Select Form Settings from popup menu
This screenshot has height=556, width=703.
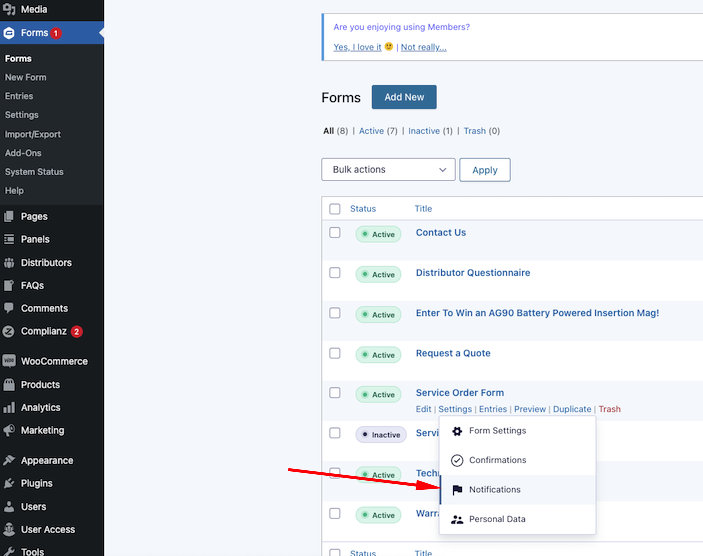pos(517,431)
